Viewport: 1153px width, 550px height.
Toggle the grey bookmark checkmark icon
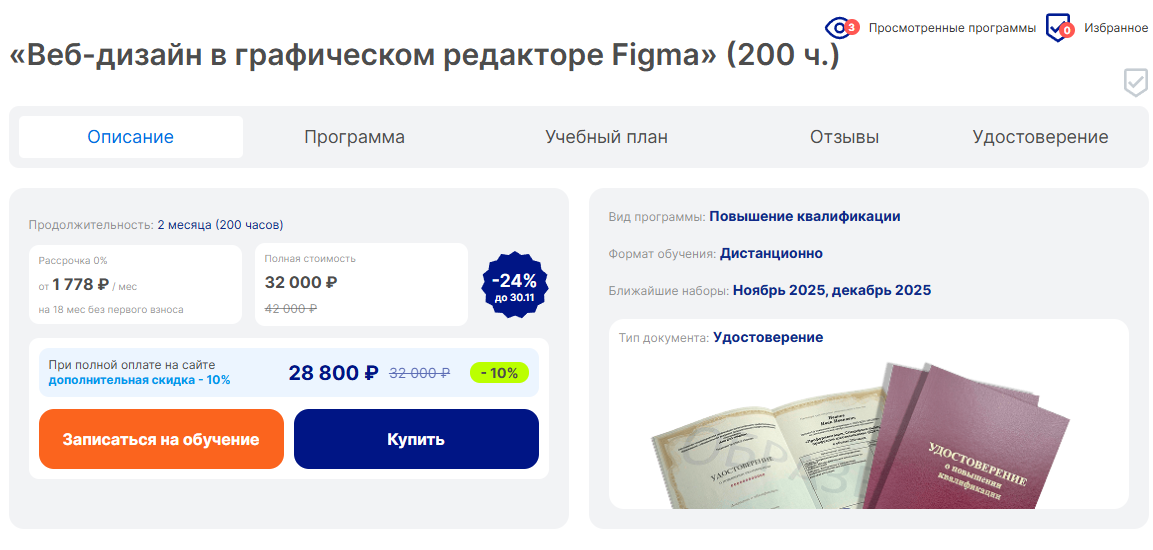pyautogui.click(x=1135, y=82)
